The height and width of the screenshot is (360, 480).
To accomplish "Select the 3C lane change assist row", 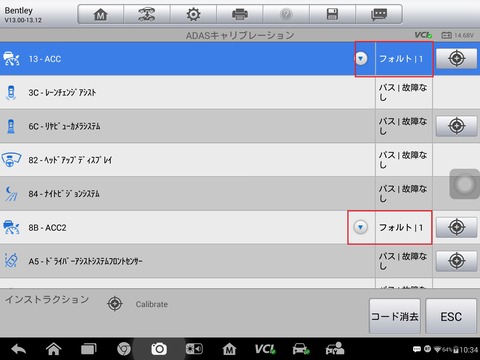I will pyautogui.click(x=240, y=92).
